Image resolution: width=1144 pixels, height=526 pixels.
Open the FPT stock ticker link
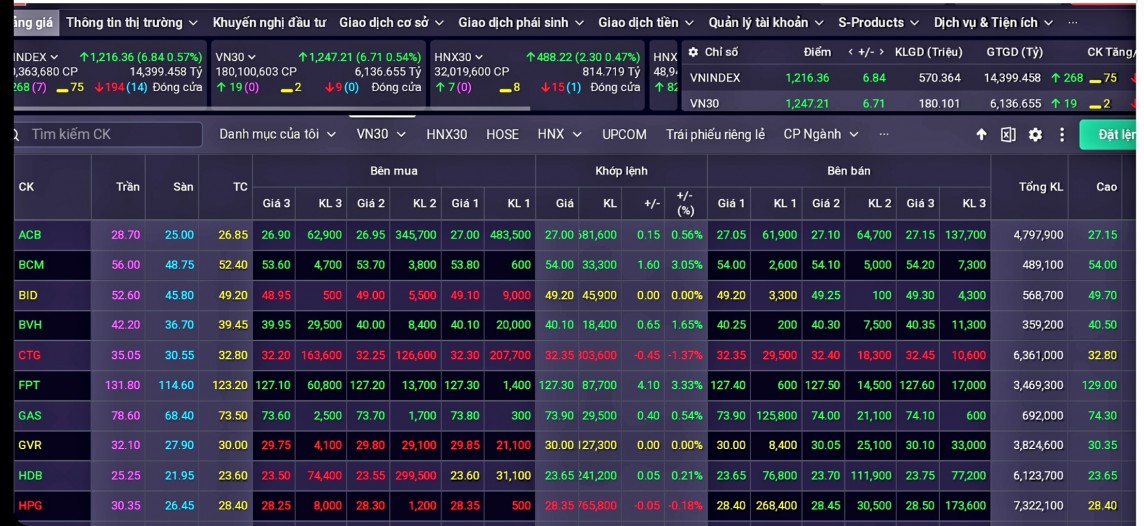point(29,385)
